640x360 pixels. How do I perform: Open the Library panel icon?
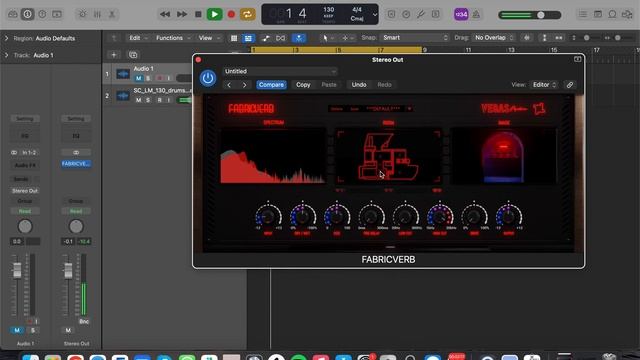[x=13, y=14]
